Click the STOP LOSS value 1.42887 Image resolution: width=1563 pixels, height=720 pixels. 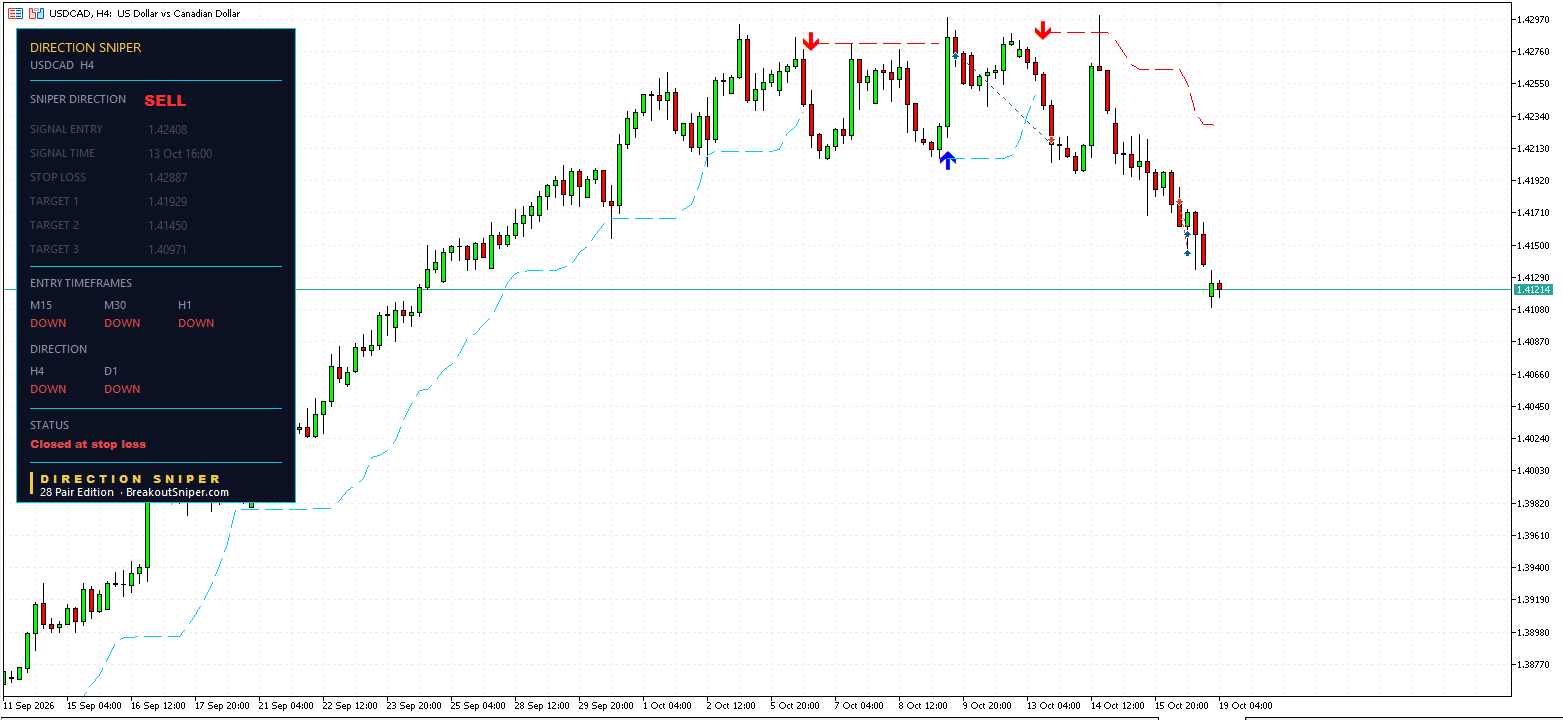(x=167, y=177)
